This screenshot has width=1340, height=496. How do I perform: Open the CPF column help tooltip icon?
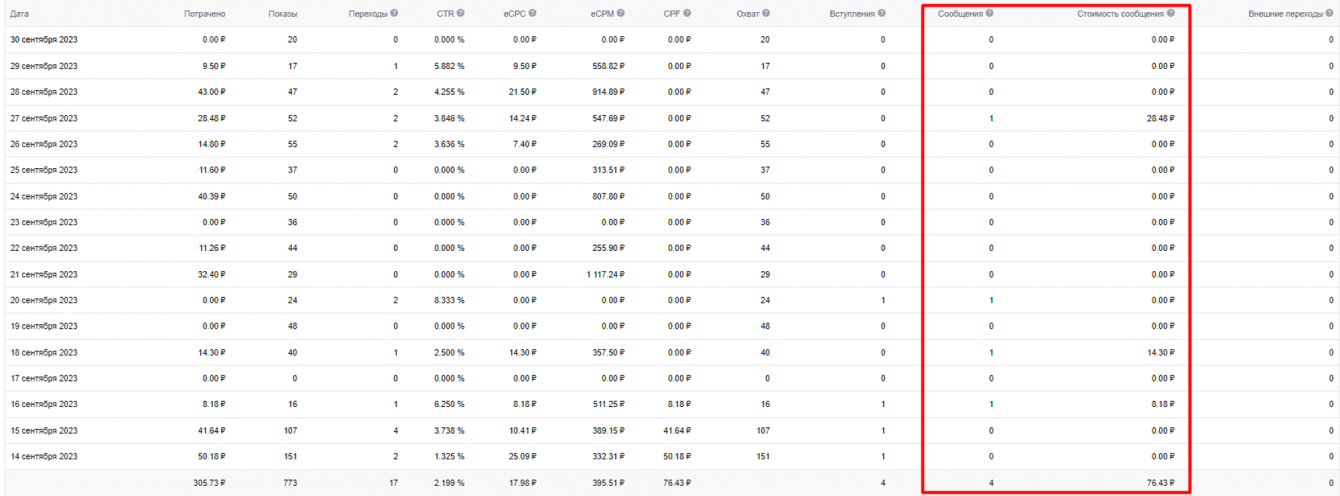tap(687, 13)
